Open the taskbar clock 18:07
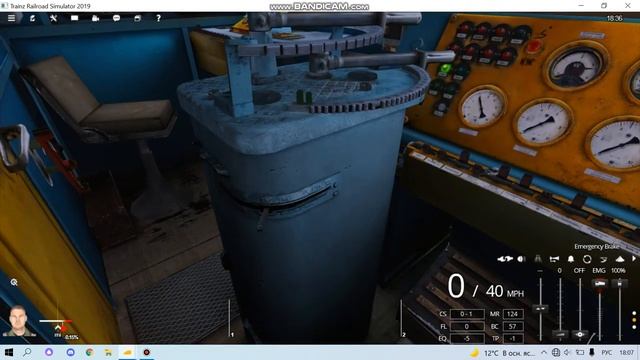The width and height of the screenshot is (640, 360). [627, 353]
